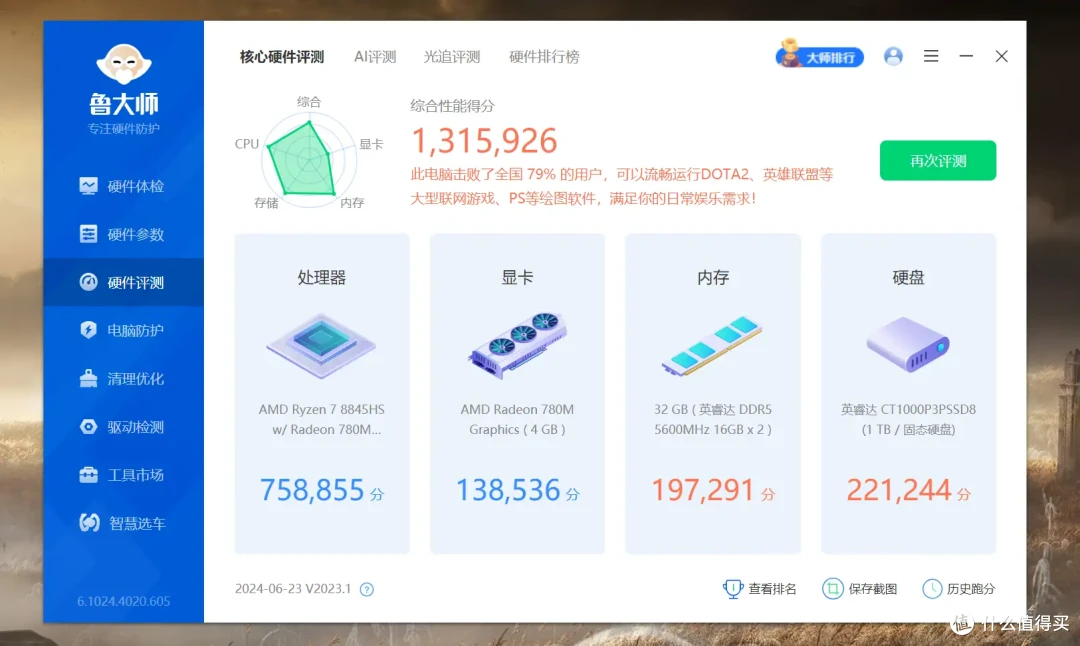Click the 再次评测 green button
The width and height of the screenshot is (1080, 646).
pos(937,160)
